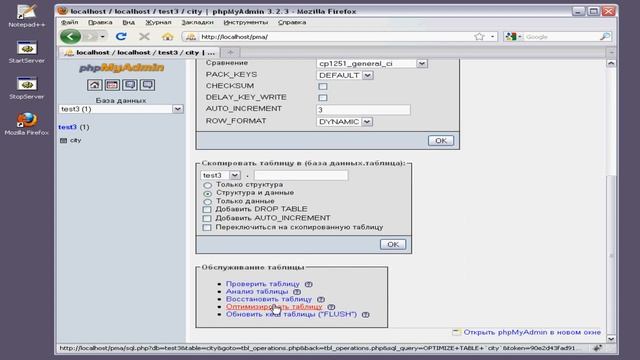Click site identity icon in address bar
This screenshot has height=360, width=640.
(x=191, y=37)
